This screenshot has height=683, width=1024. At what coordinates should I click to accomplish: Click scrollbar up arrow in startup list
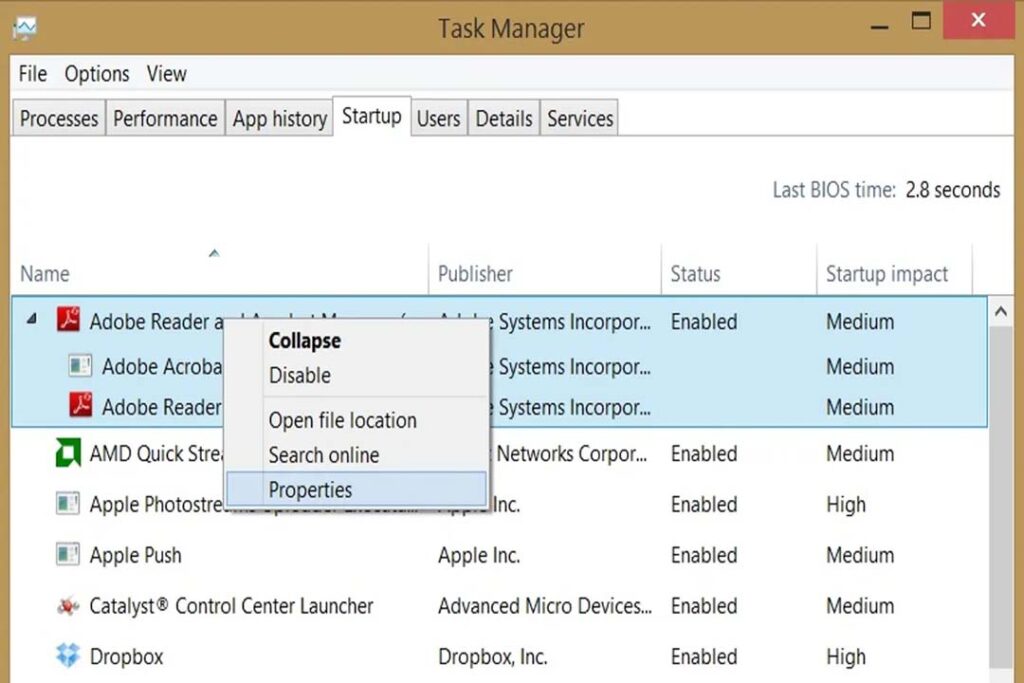point(1000,312)
